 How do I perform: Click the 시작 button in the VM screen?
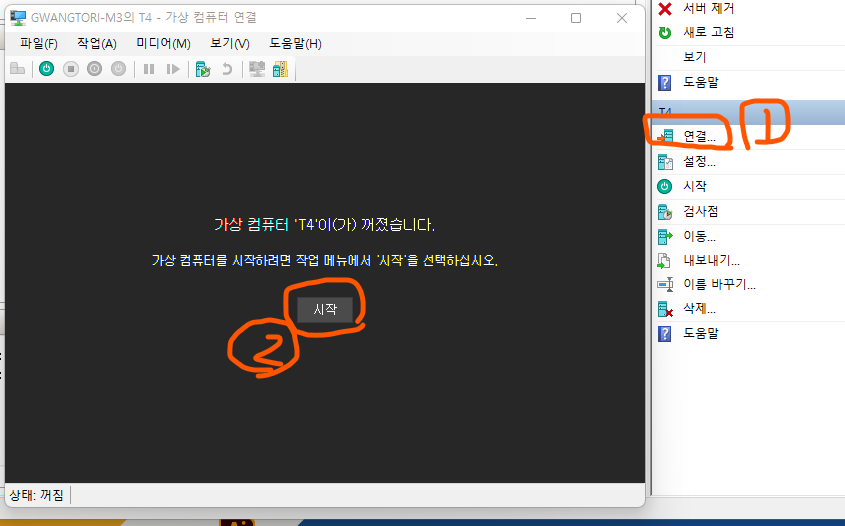[325, 309]
